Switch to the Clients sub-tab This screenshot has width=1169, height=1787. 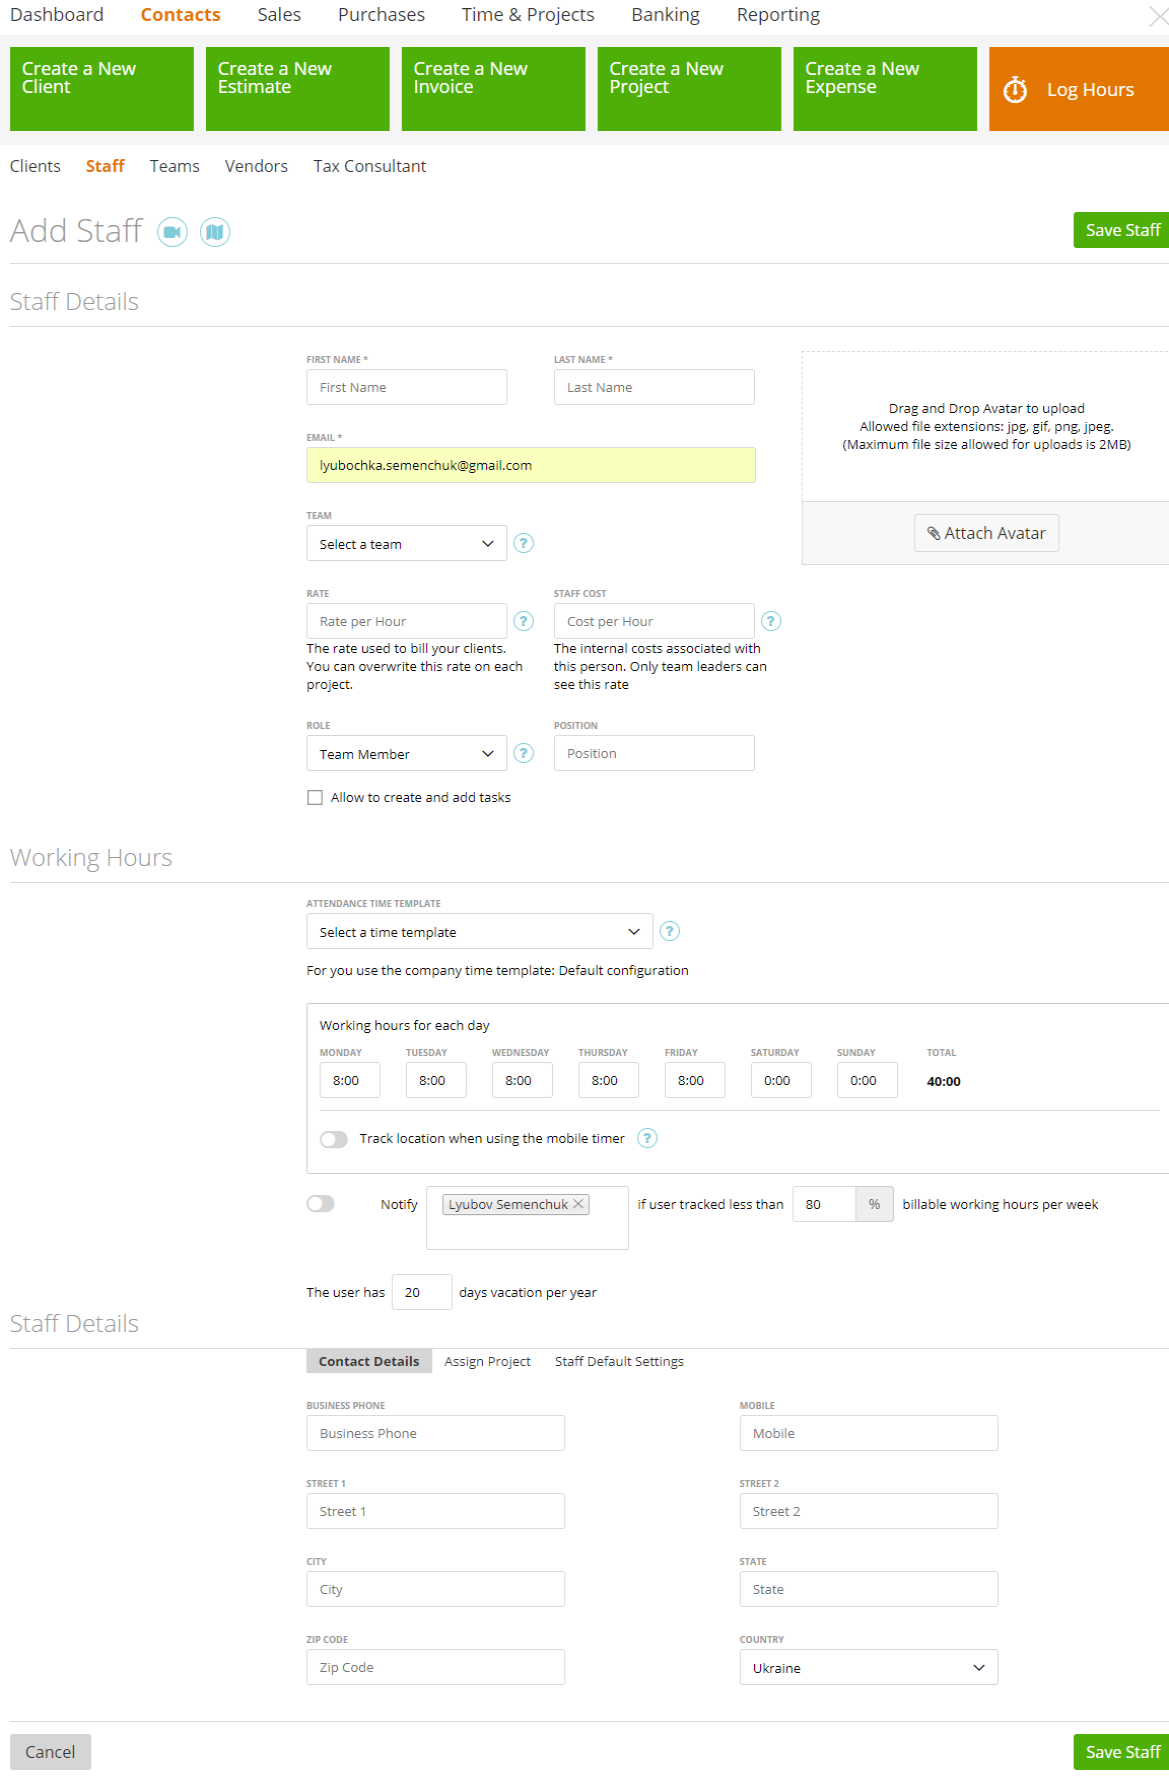click(x=35, y=166)
